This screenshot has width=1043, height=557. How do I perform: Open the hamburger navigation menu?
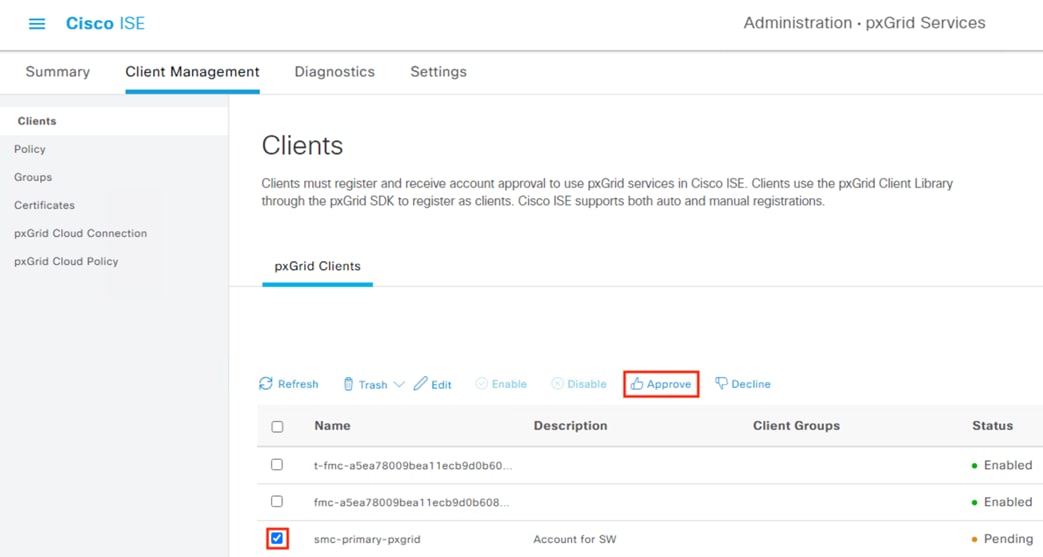(37, 24)
